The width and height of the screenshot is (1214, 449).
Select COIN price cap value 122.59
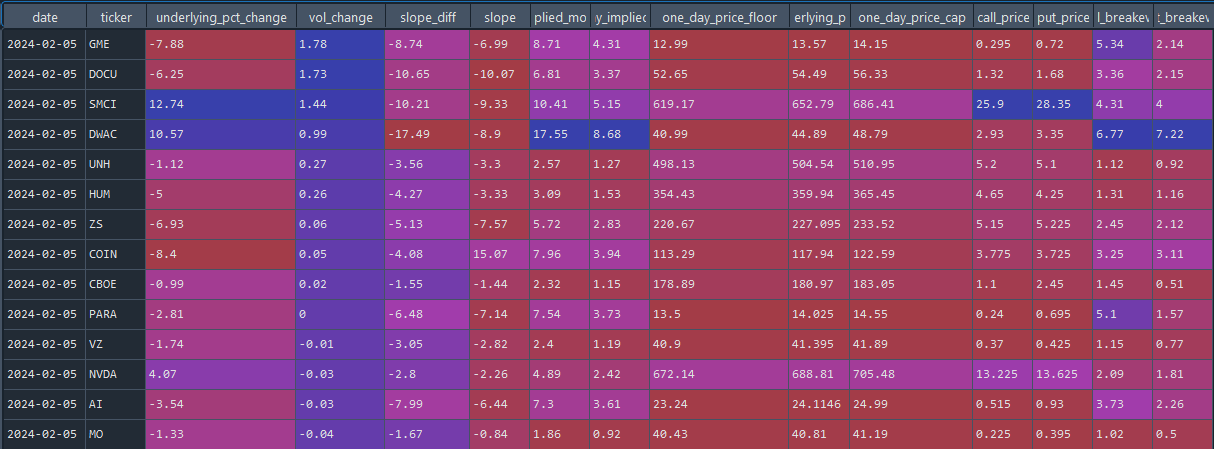(x=911, y=255)
